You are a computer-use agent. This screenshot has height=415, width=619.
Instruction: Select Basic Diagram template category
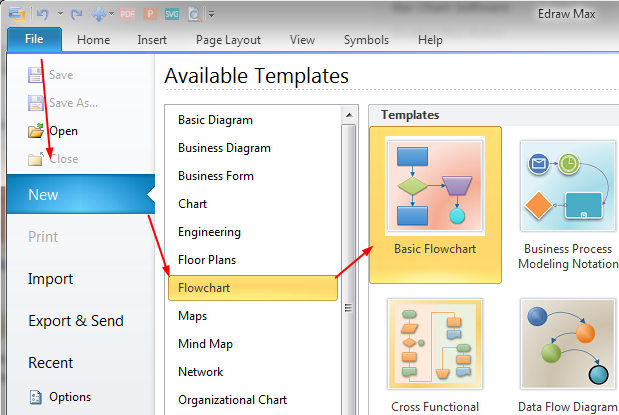click(215, 120)
